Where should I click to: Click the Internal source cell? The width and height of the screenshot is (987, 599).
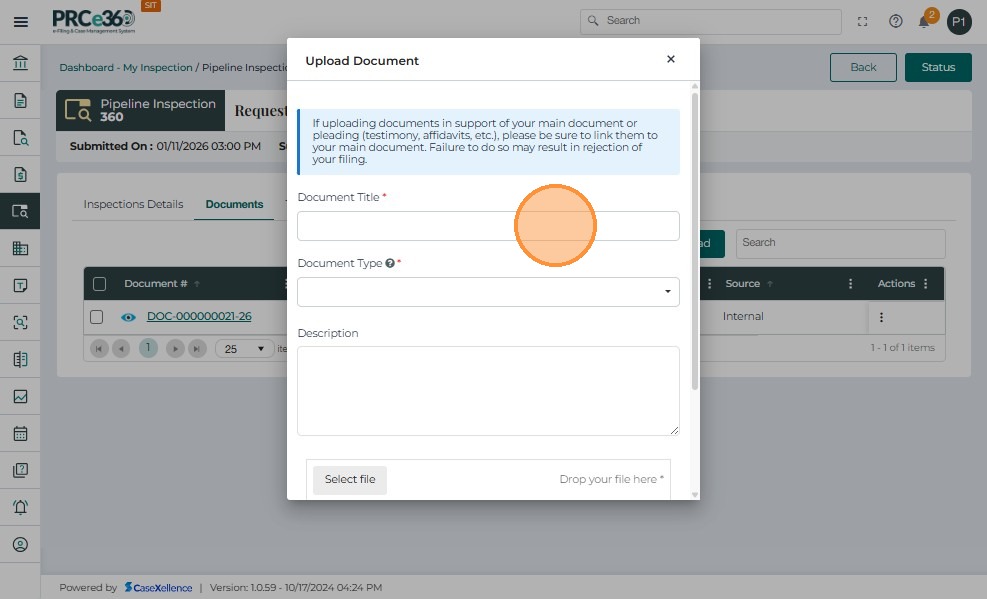pos(743,316)
